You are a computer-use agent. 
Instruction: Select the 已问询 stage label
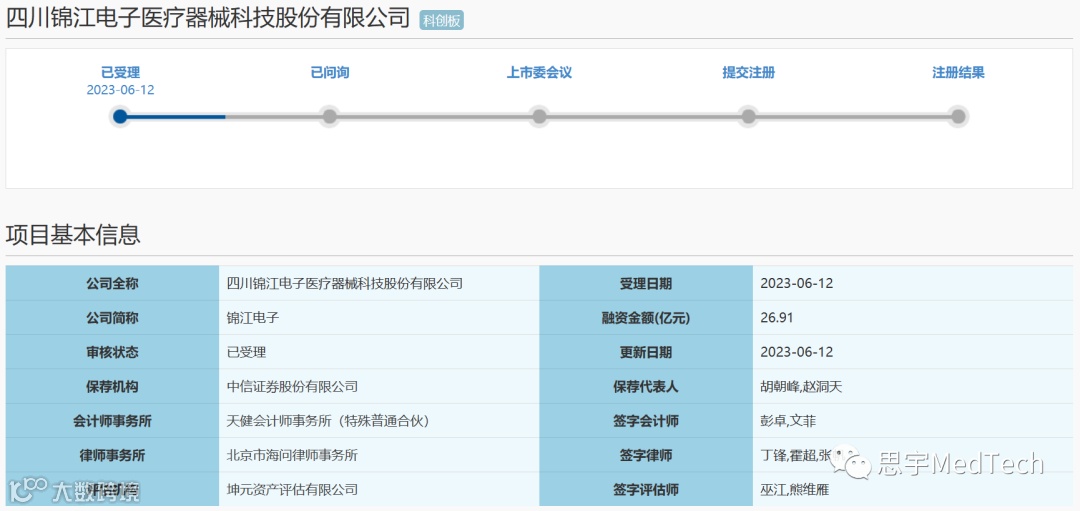[x=330, y=73]
